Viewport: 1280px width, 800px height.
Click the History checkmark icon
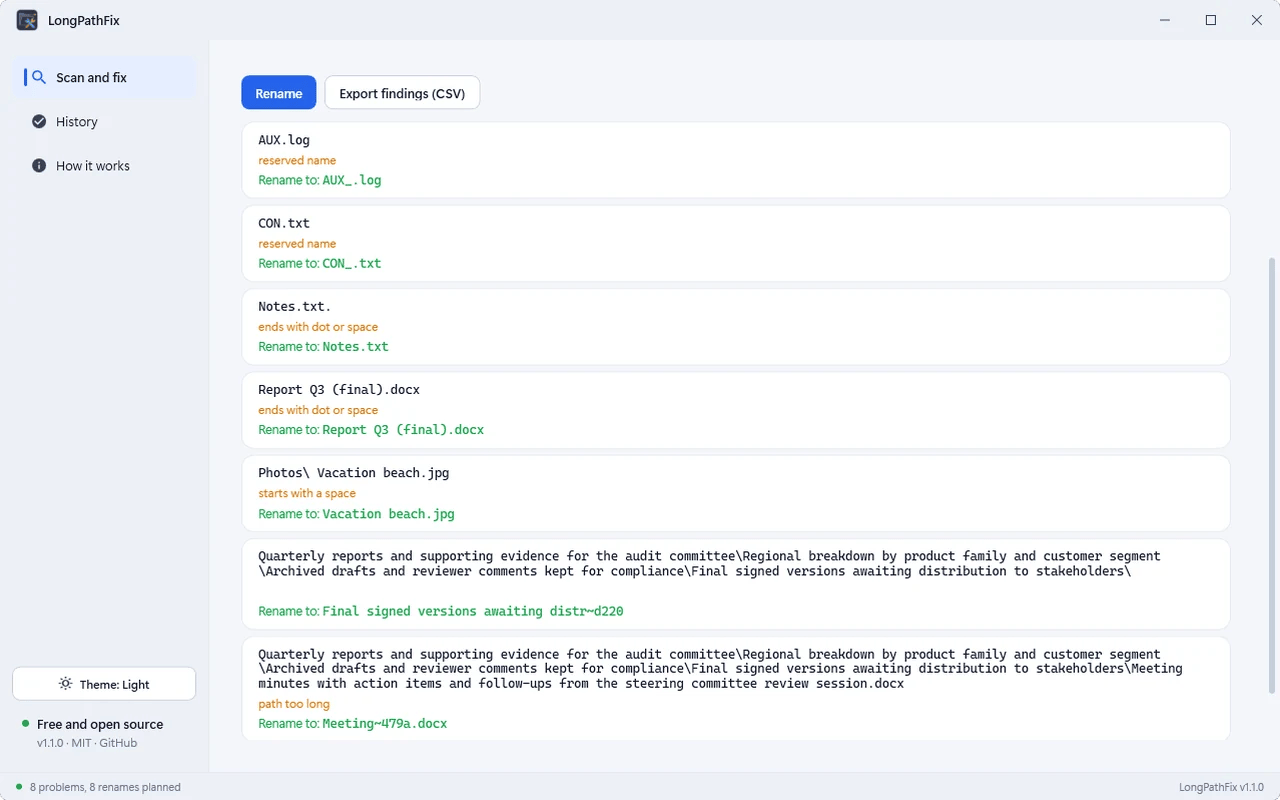point(39,121)
